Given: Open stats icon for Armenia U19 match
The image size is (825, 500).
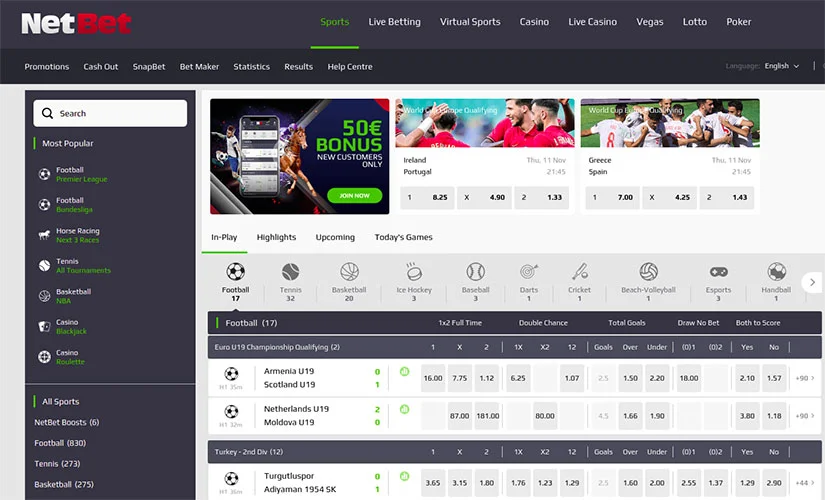Looking at the screenshot, I should (404, 372).
